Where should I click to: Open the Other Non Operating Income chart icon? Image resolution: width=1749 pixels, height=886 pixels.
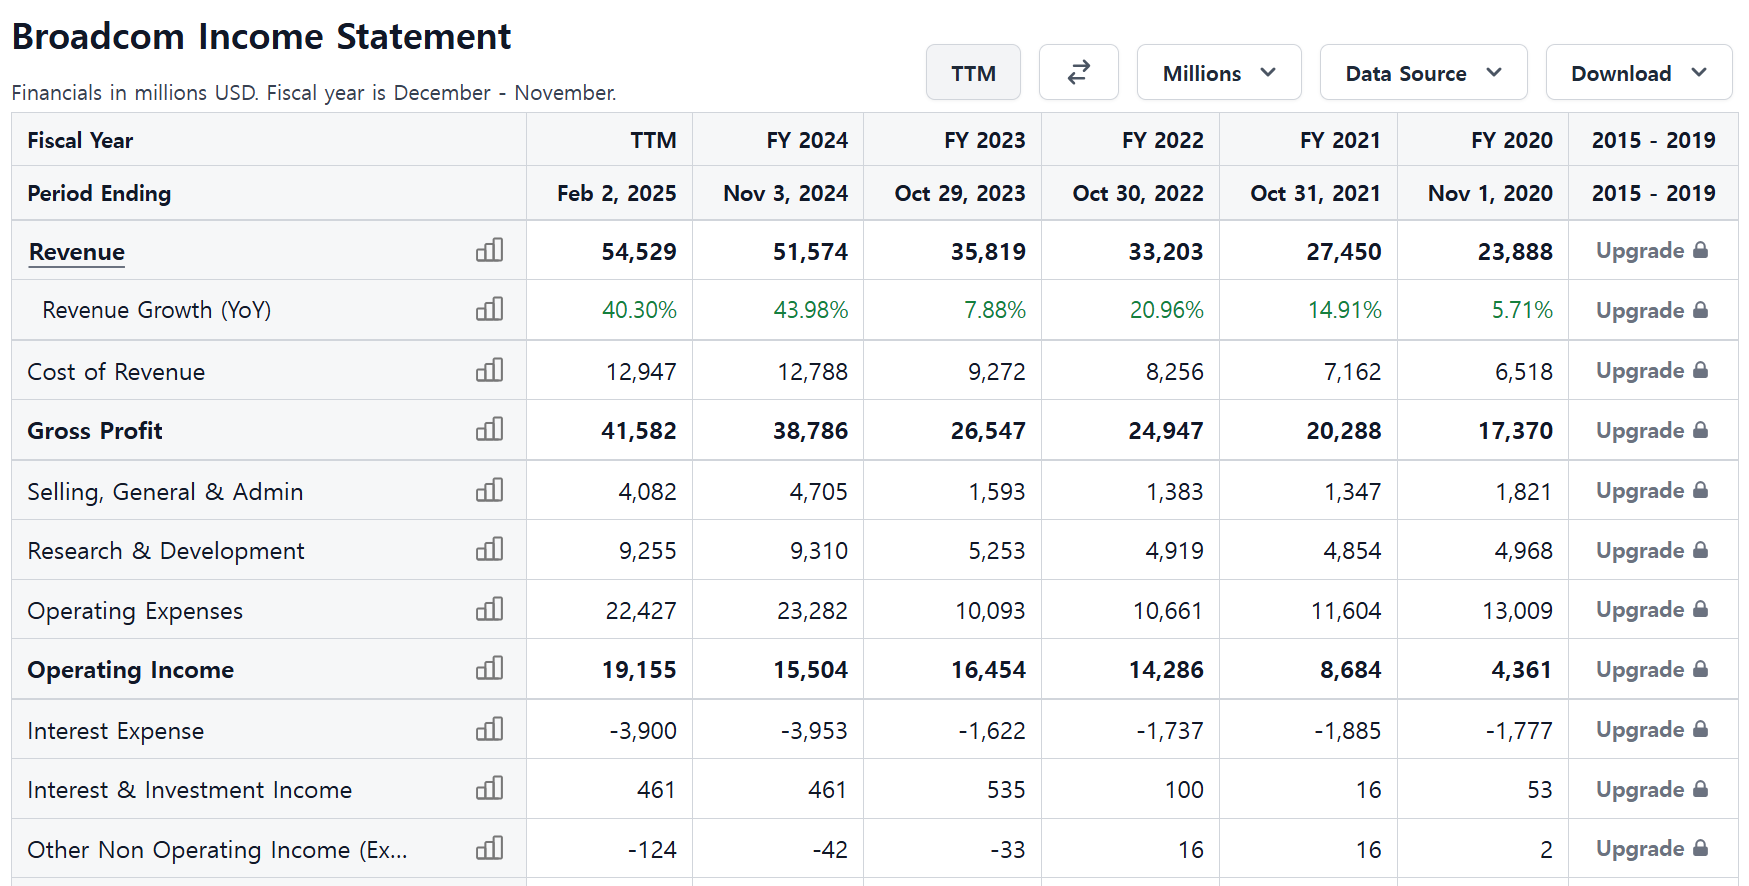pyautogui.click(x=489, y=848)
